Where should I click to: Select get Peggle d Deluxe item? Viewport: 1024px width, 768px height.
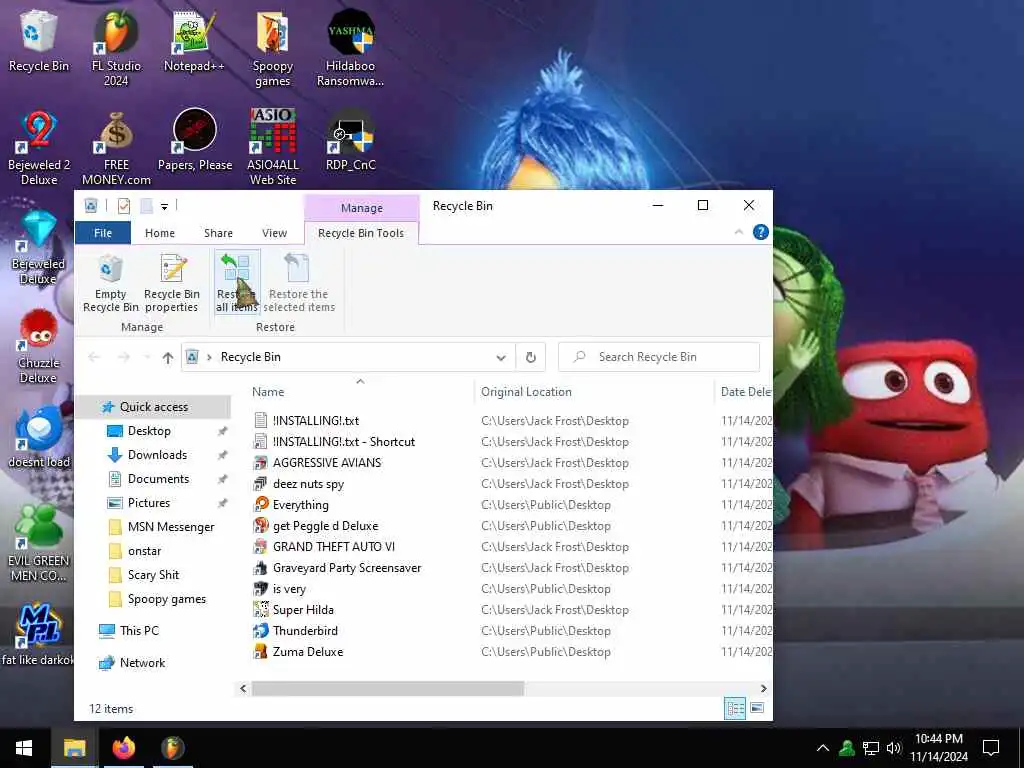click(x=325, y=526)
